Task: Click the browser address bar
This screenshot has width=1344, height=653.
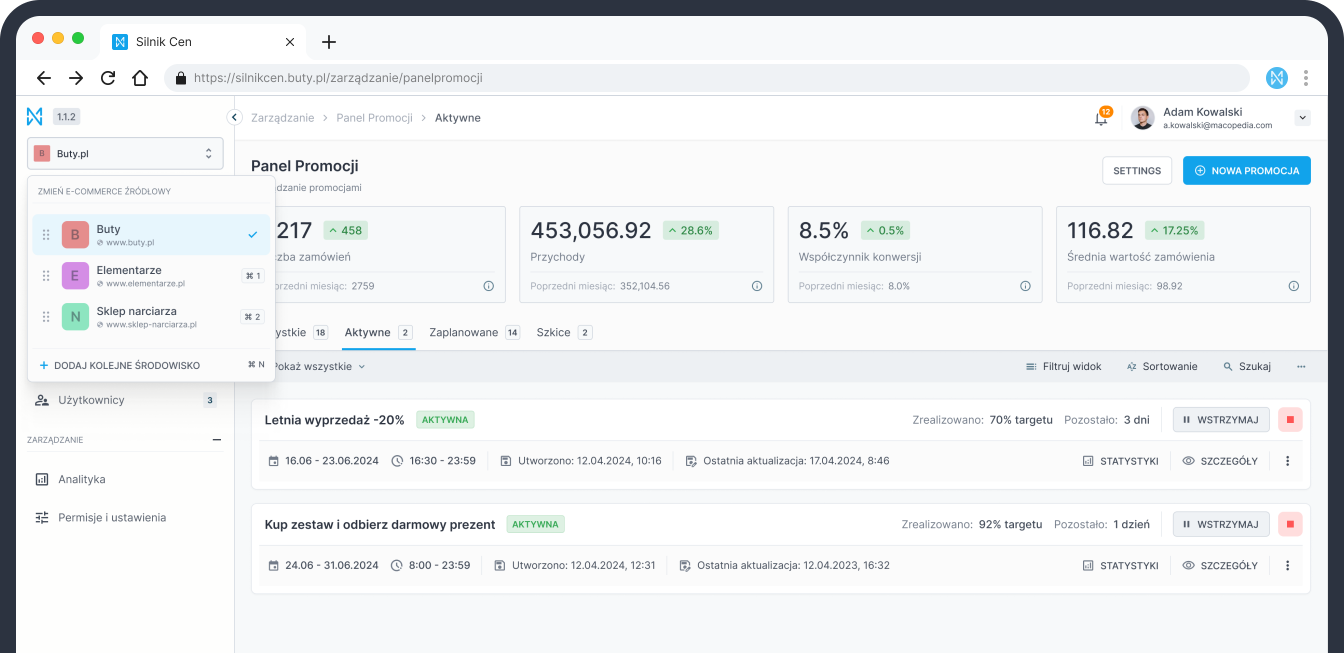Action: click(x=700, y=78)
